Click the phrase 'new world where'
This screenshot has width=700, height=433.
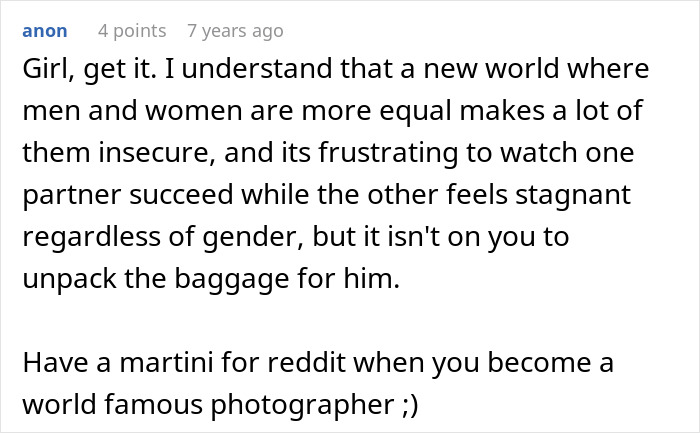click(536, 69)
